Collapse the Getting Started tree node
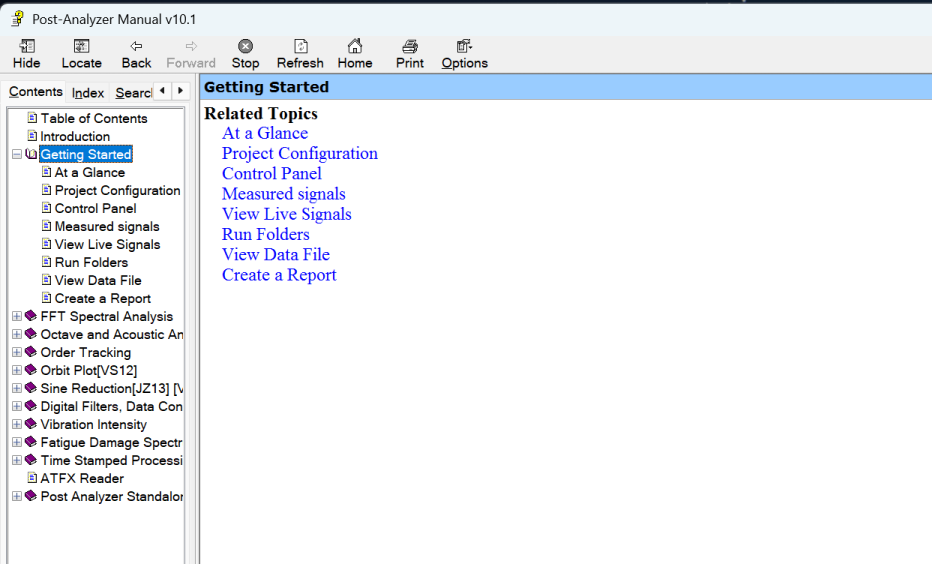The width and height of the screenshot is (932, 564). click(x=17, y=155)
